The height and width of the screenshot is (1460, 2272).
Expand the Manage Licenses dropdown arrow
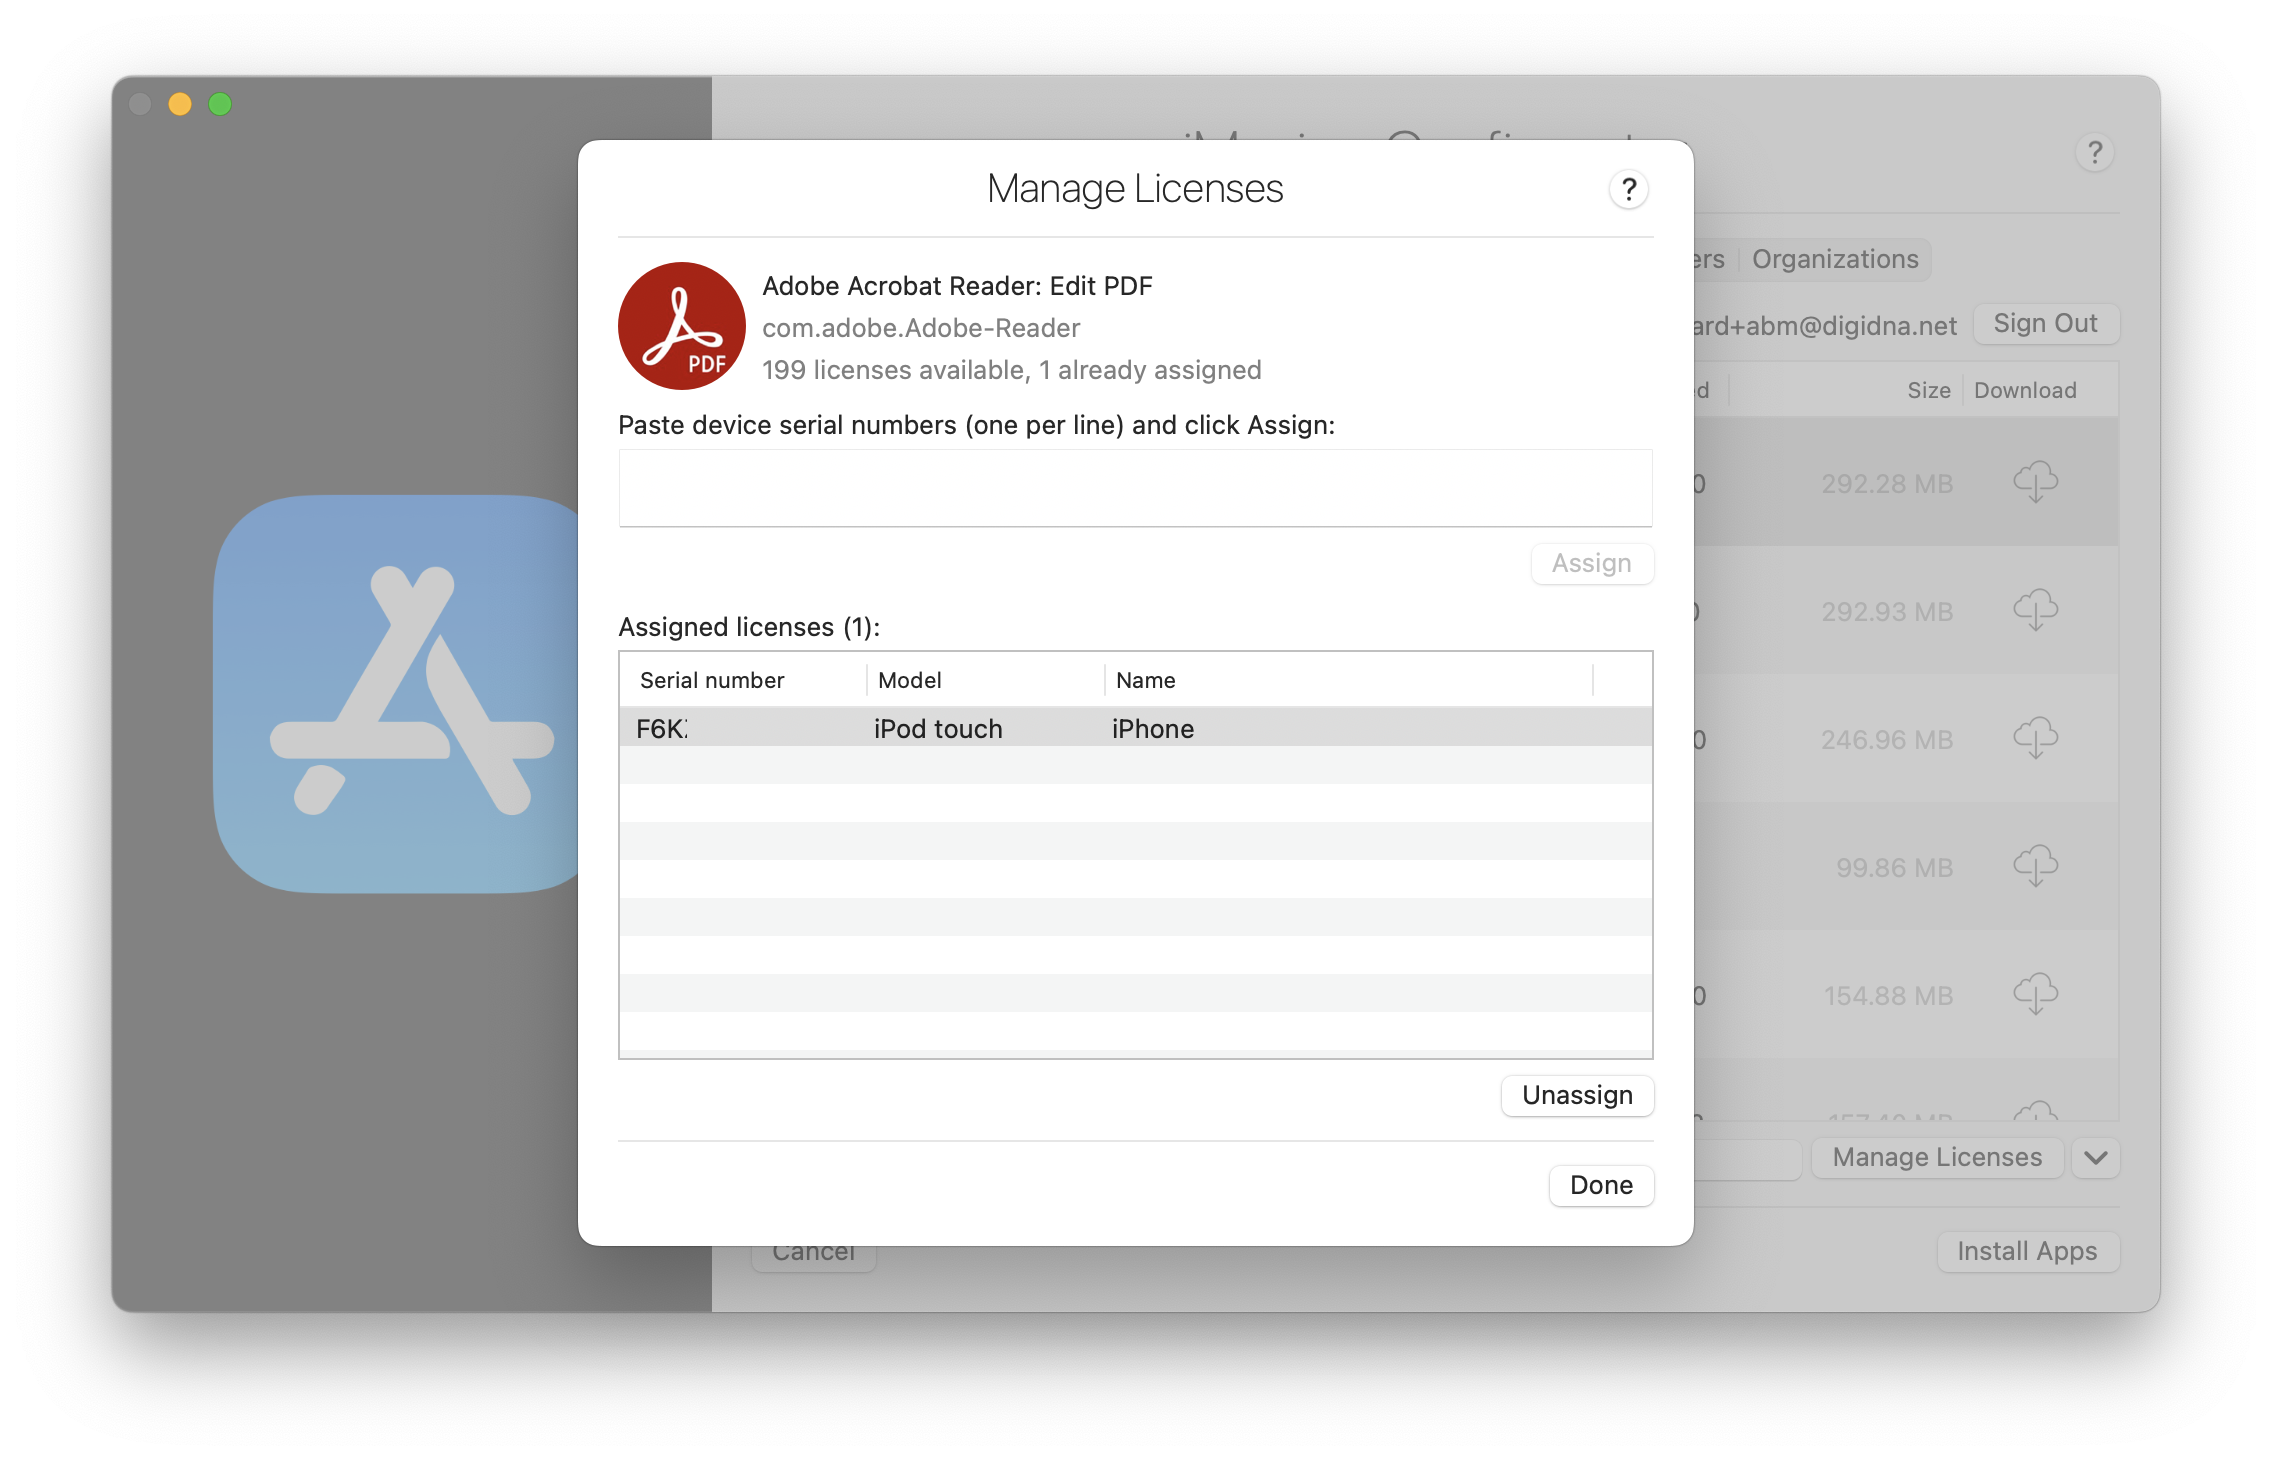click(2096, 1157)
